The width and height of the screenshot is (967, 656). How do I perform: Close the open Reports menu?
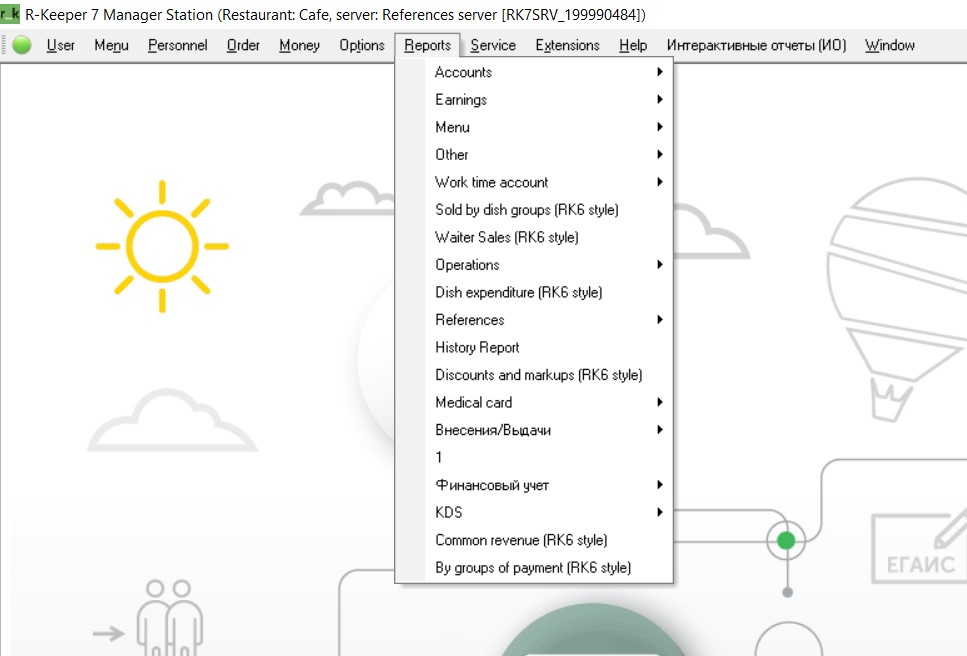[x=427, y=45]
